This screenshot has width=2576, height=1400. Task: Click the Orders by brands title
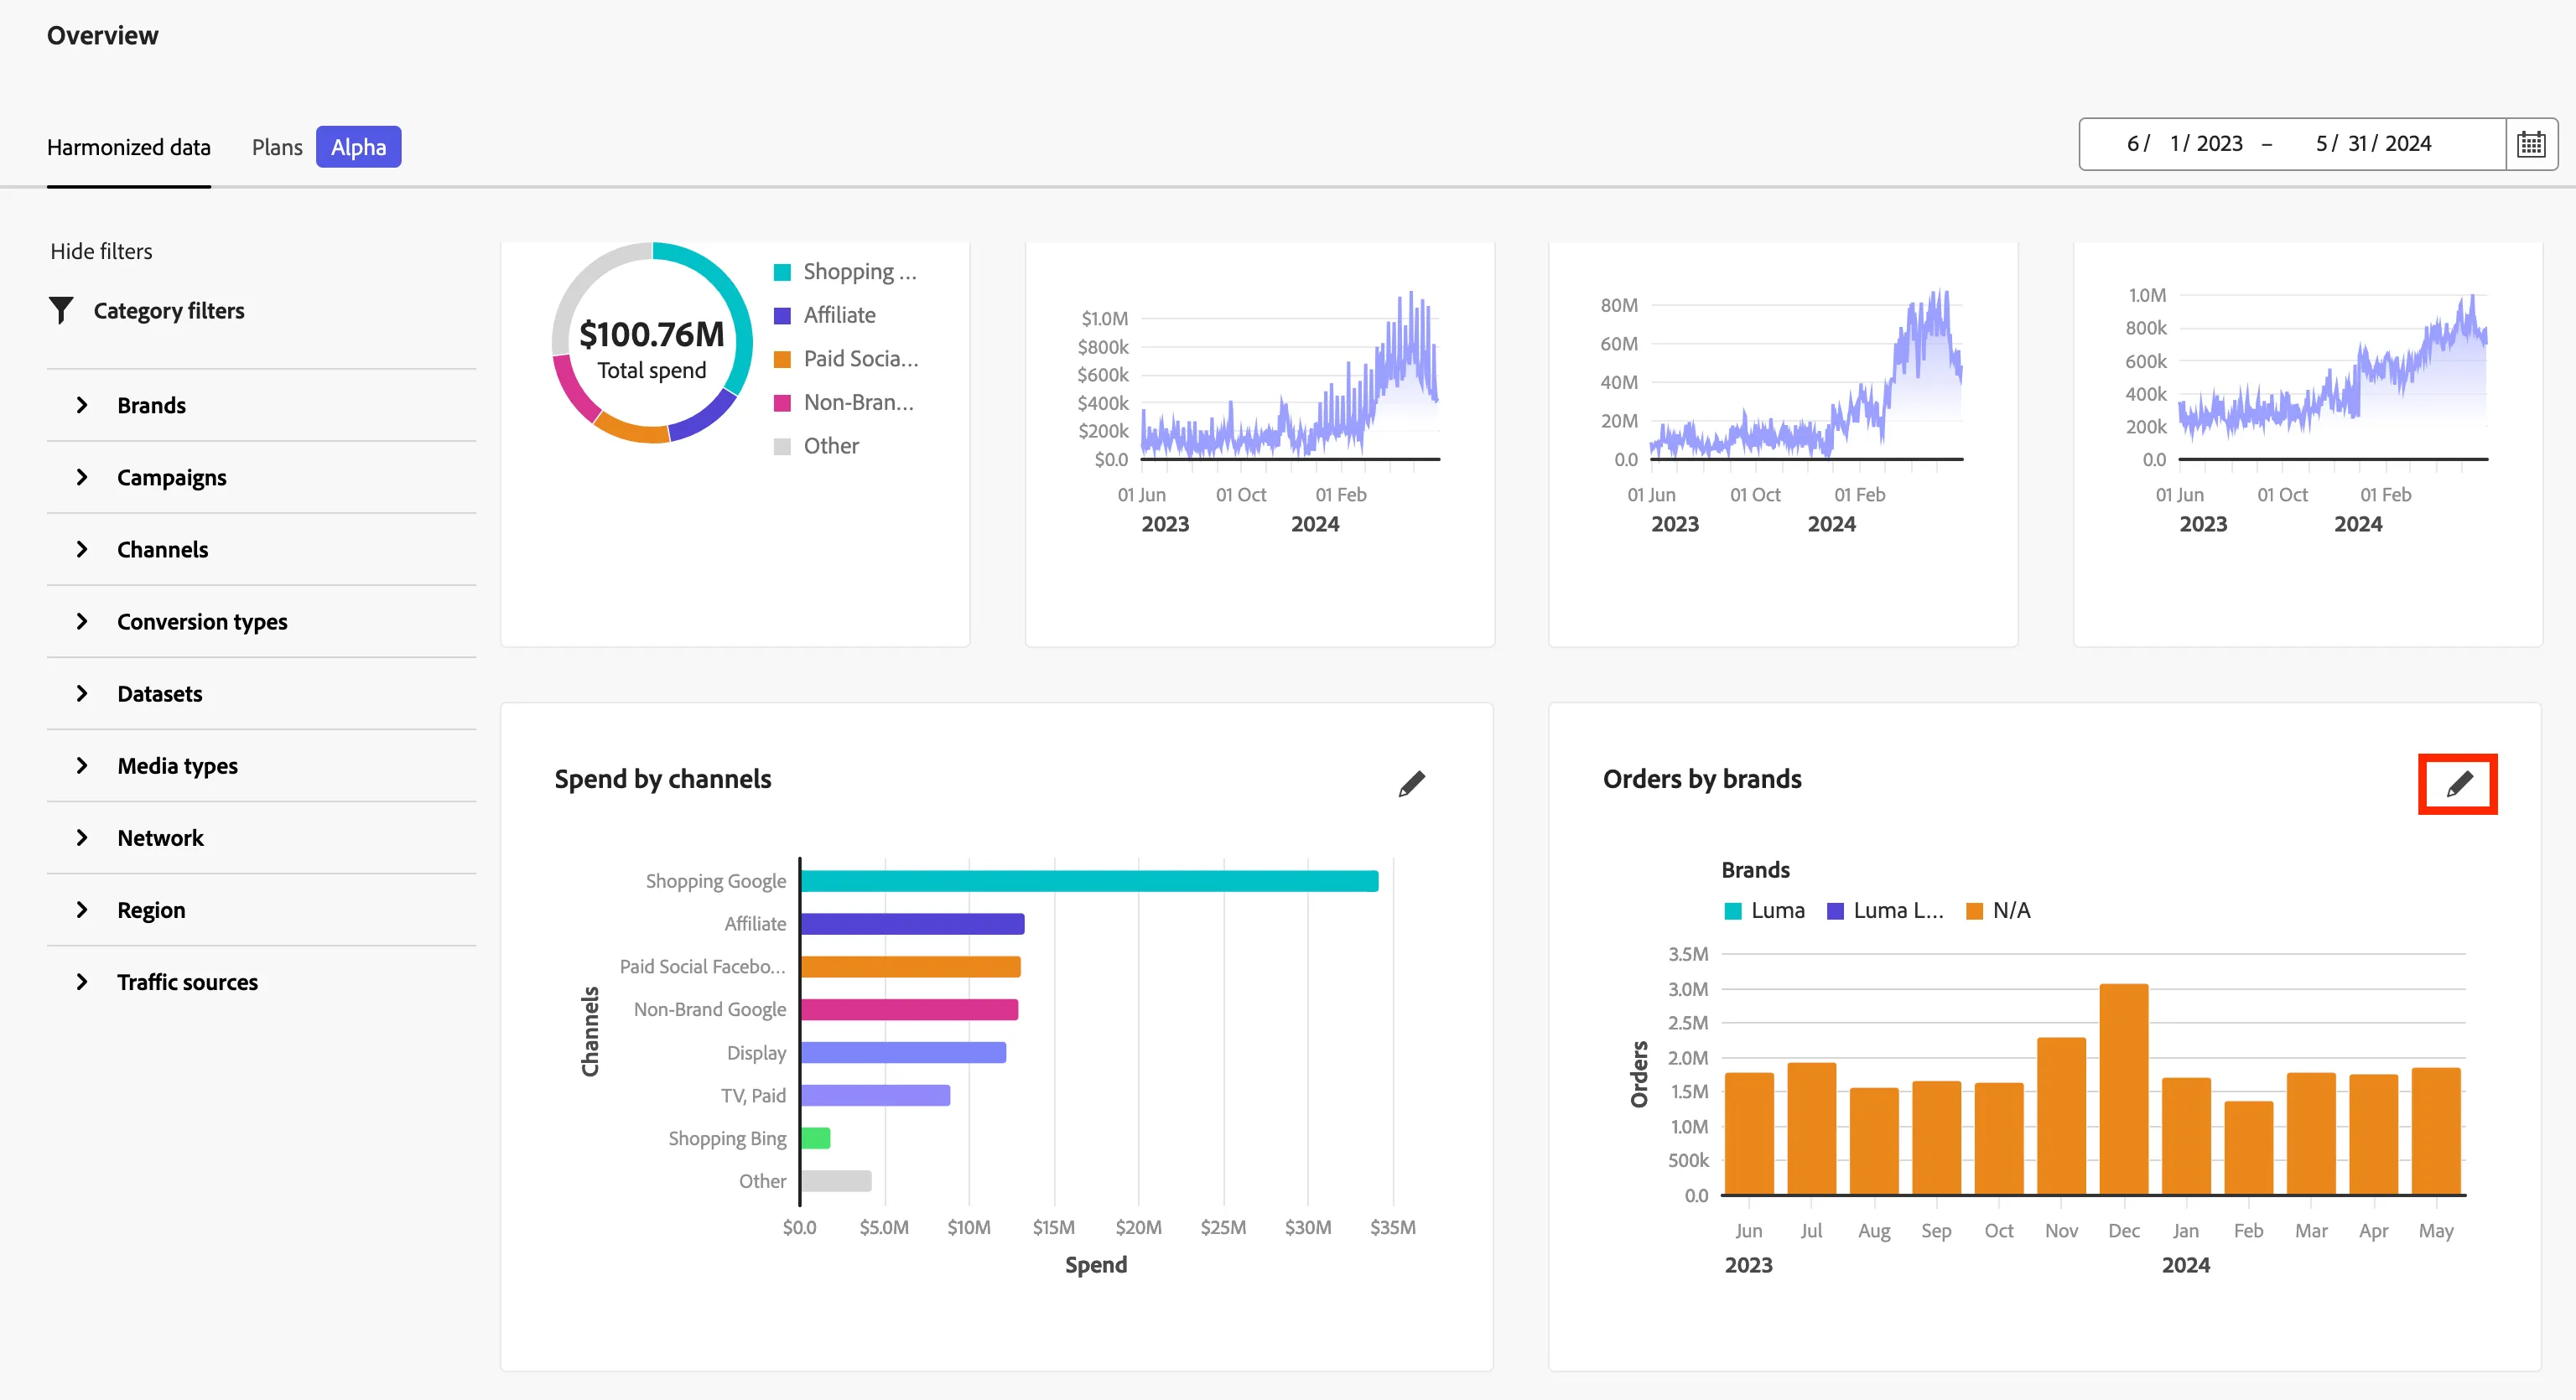pos(1702,780)
